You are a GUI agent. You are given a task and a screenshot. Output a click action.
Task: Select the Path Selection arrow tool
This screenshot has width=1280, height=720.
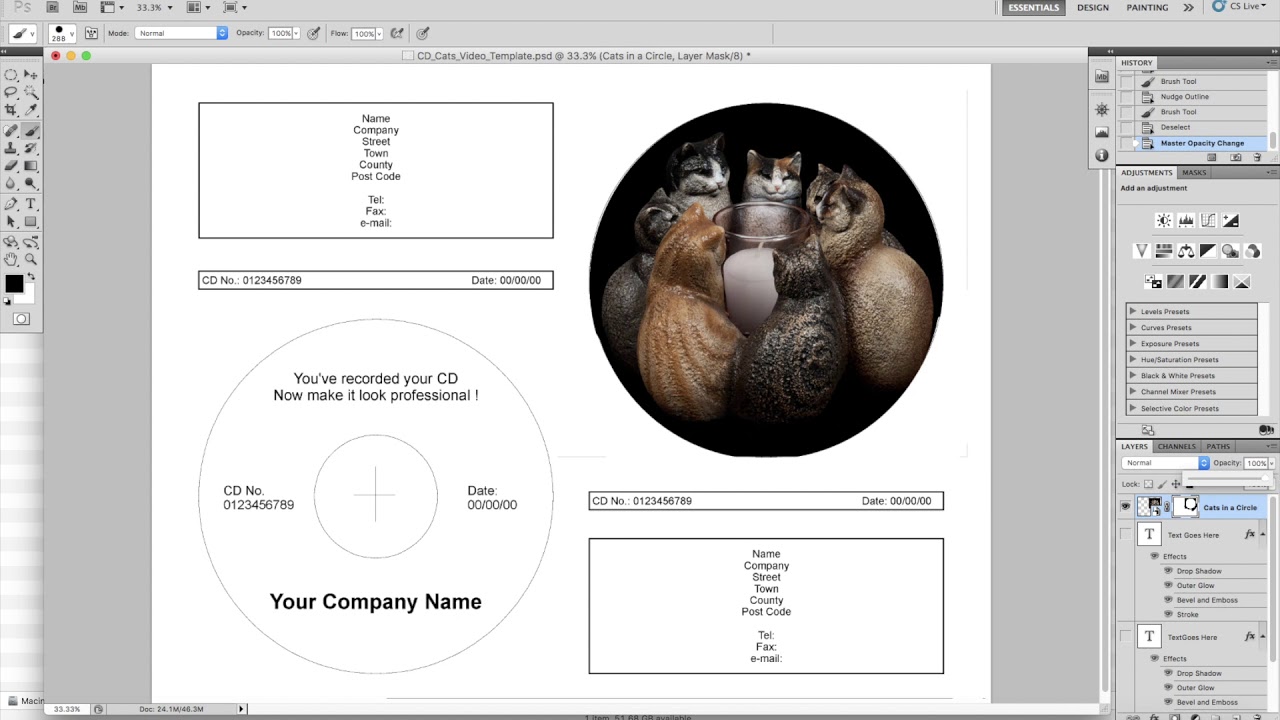(11, 221)
